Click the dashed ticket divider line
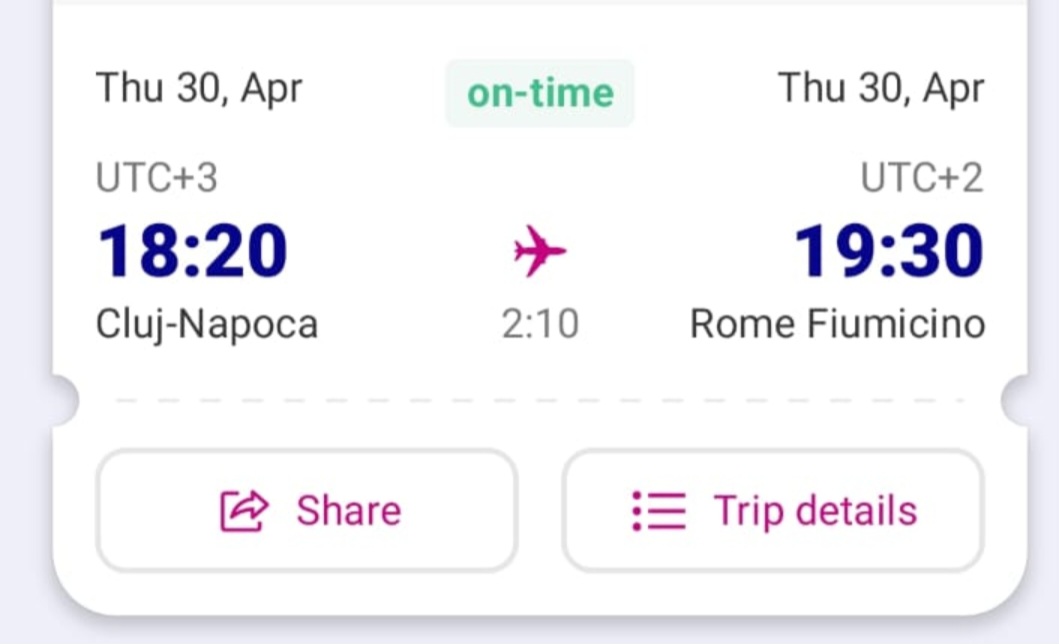The width and height of the screenshot is (1059, 644). (540, 400)
